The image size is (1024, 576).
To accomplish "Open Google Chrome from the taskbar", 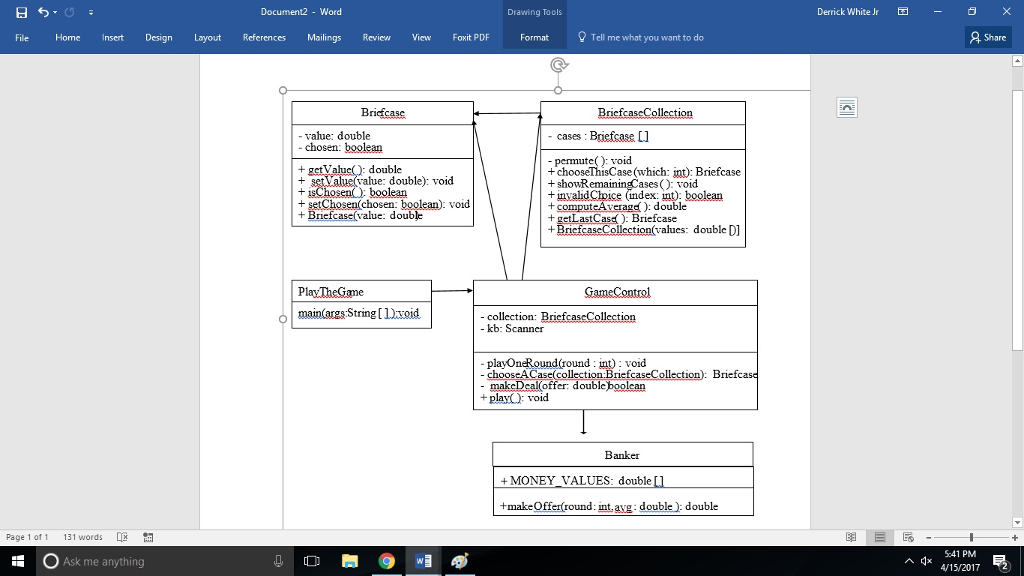I will click(386, 561).
